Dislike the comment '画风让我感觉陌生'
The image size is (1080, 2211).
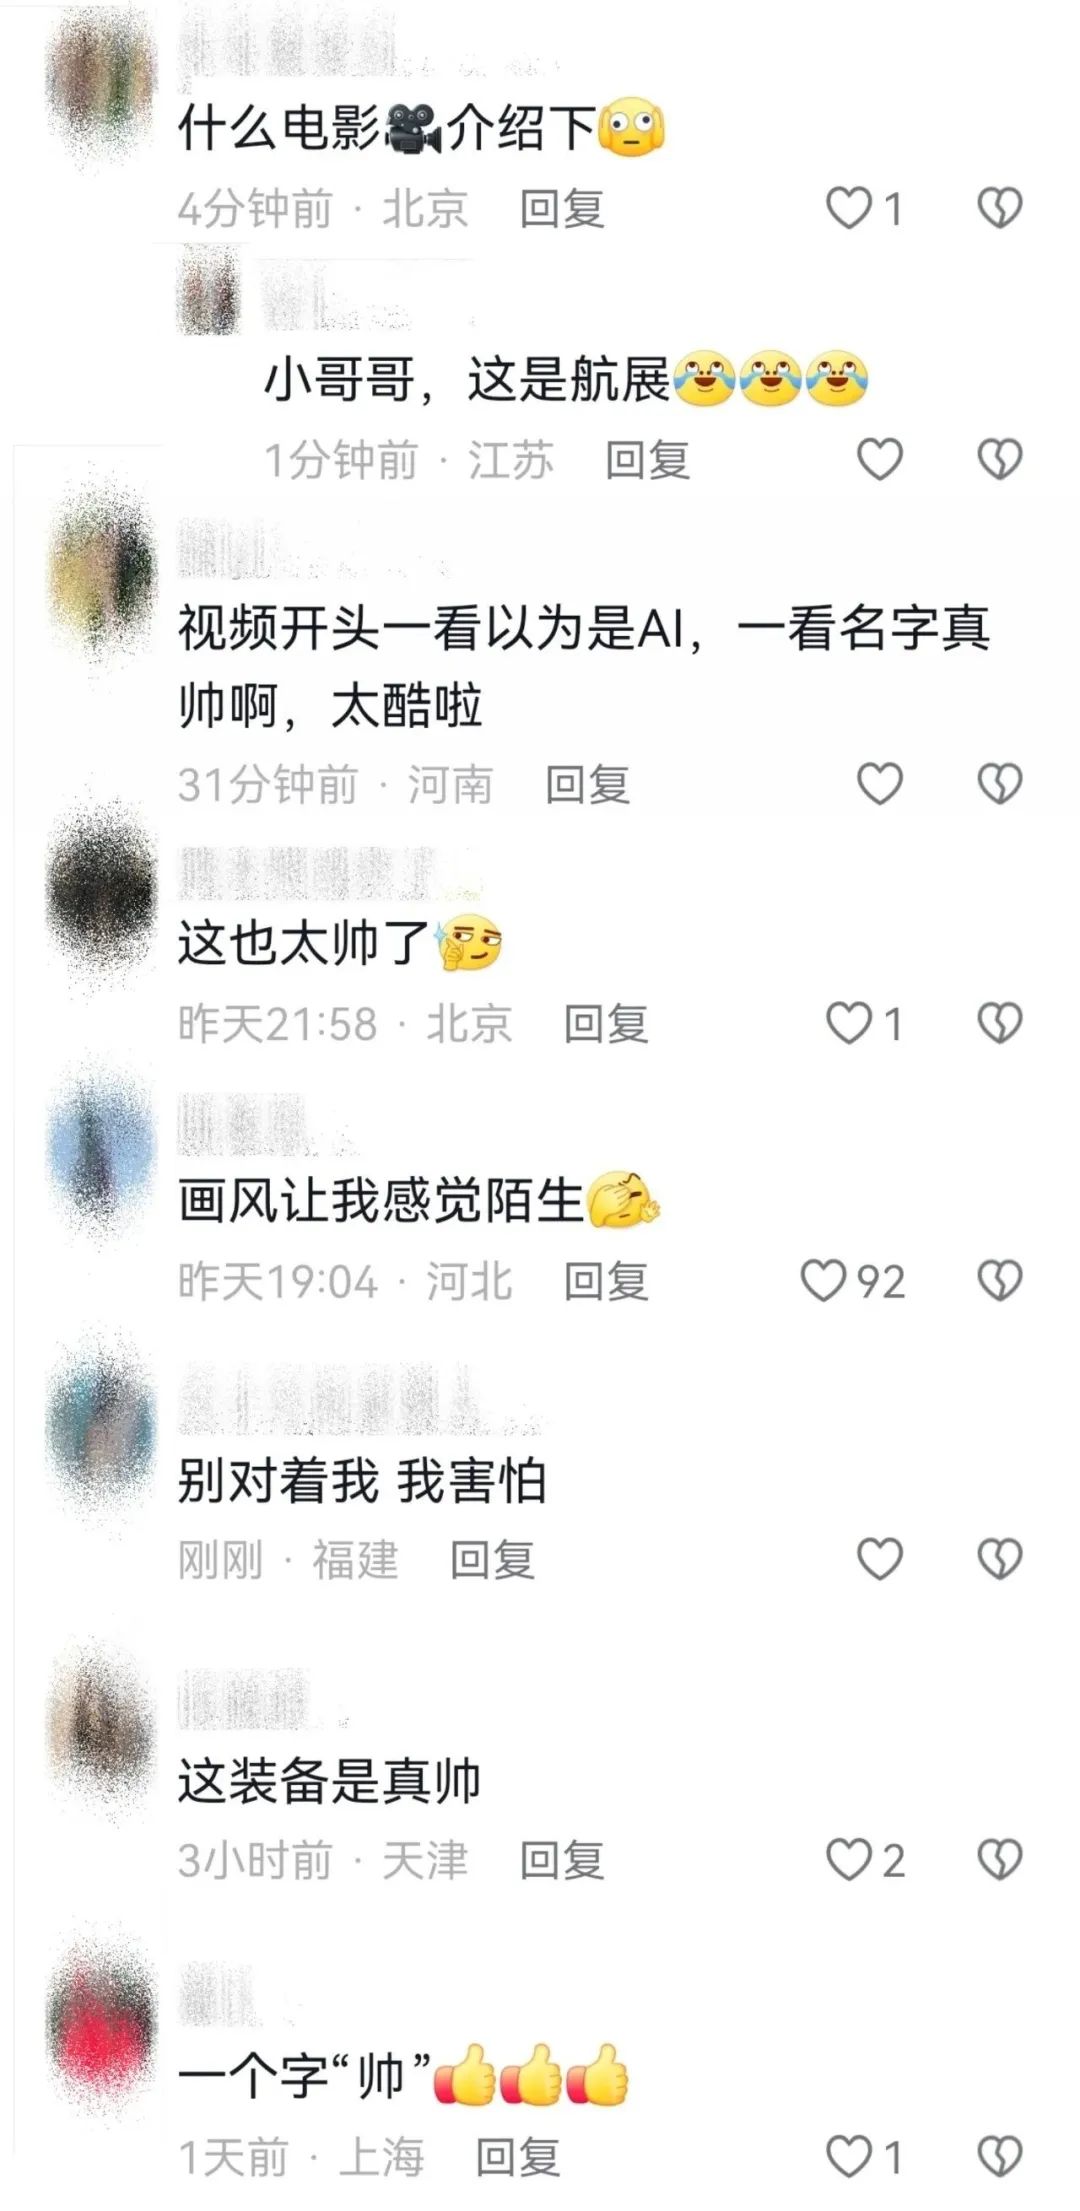[x=999, y=1281]
